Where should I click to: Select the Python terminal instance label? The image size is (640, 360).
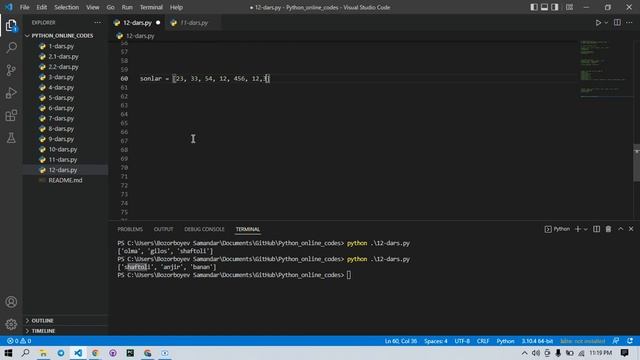click(557, 229)
